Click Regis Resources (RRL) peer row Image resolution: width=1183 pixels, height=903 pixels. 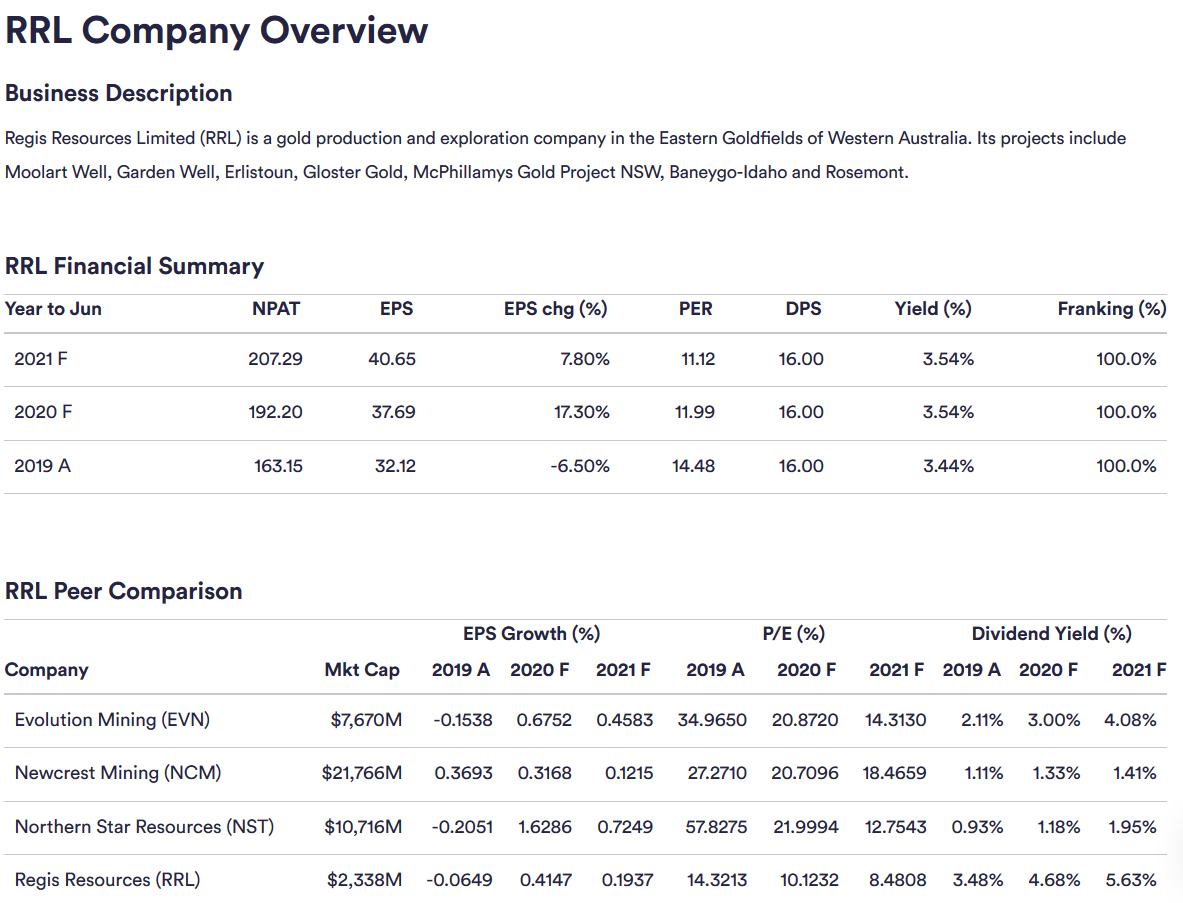(x=107, y=880)
